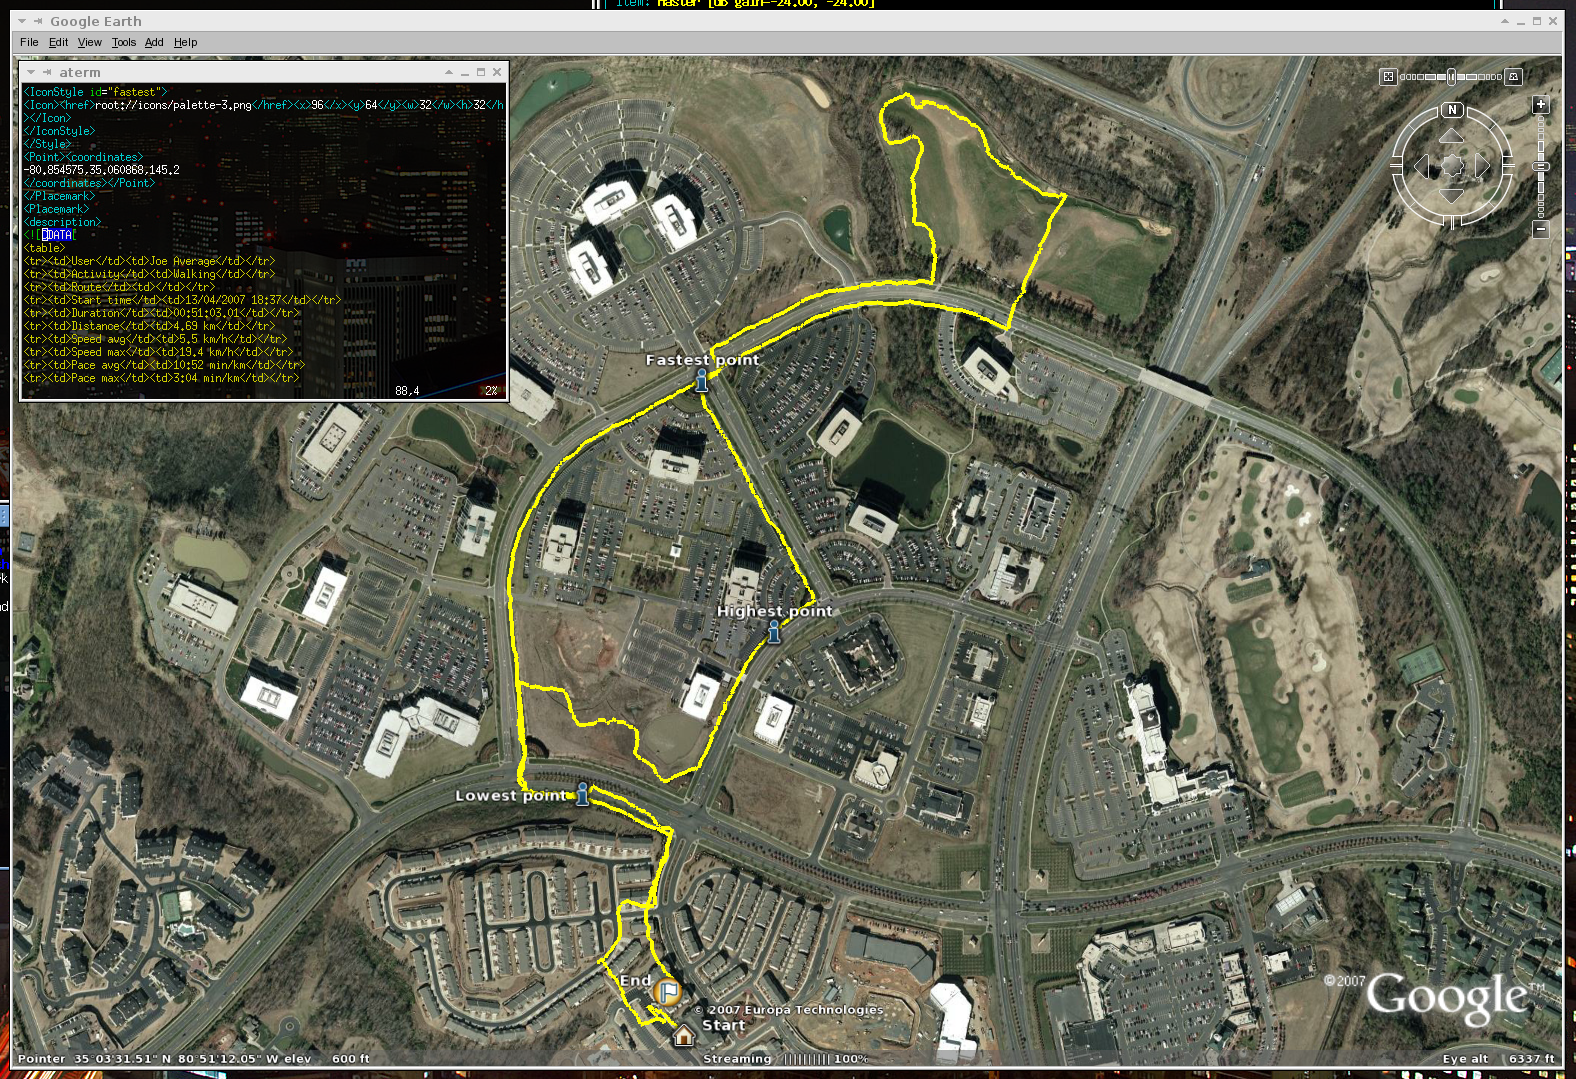
Task: Open the Help menu
Action: 185,42
